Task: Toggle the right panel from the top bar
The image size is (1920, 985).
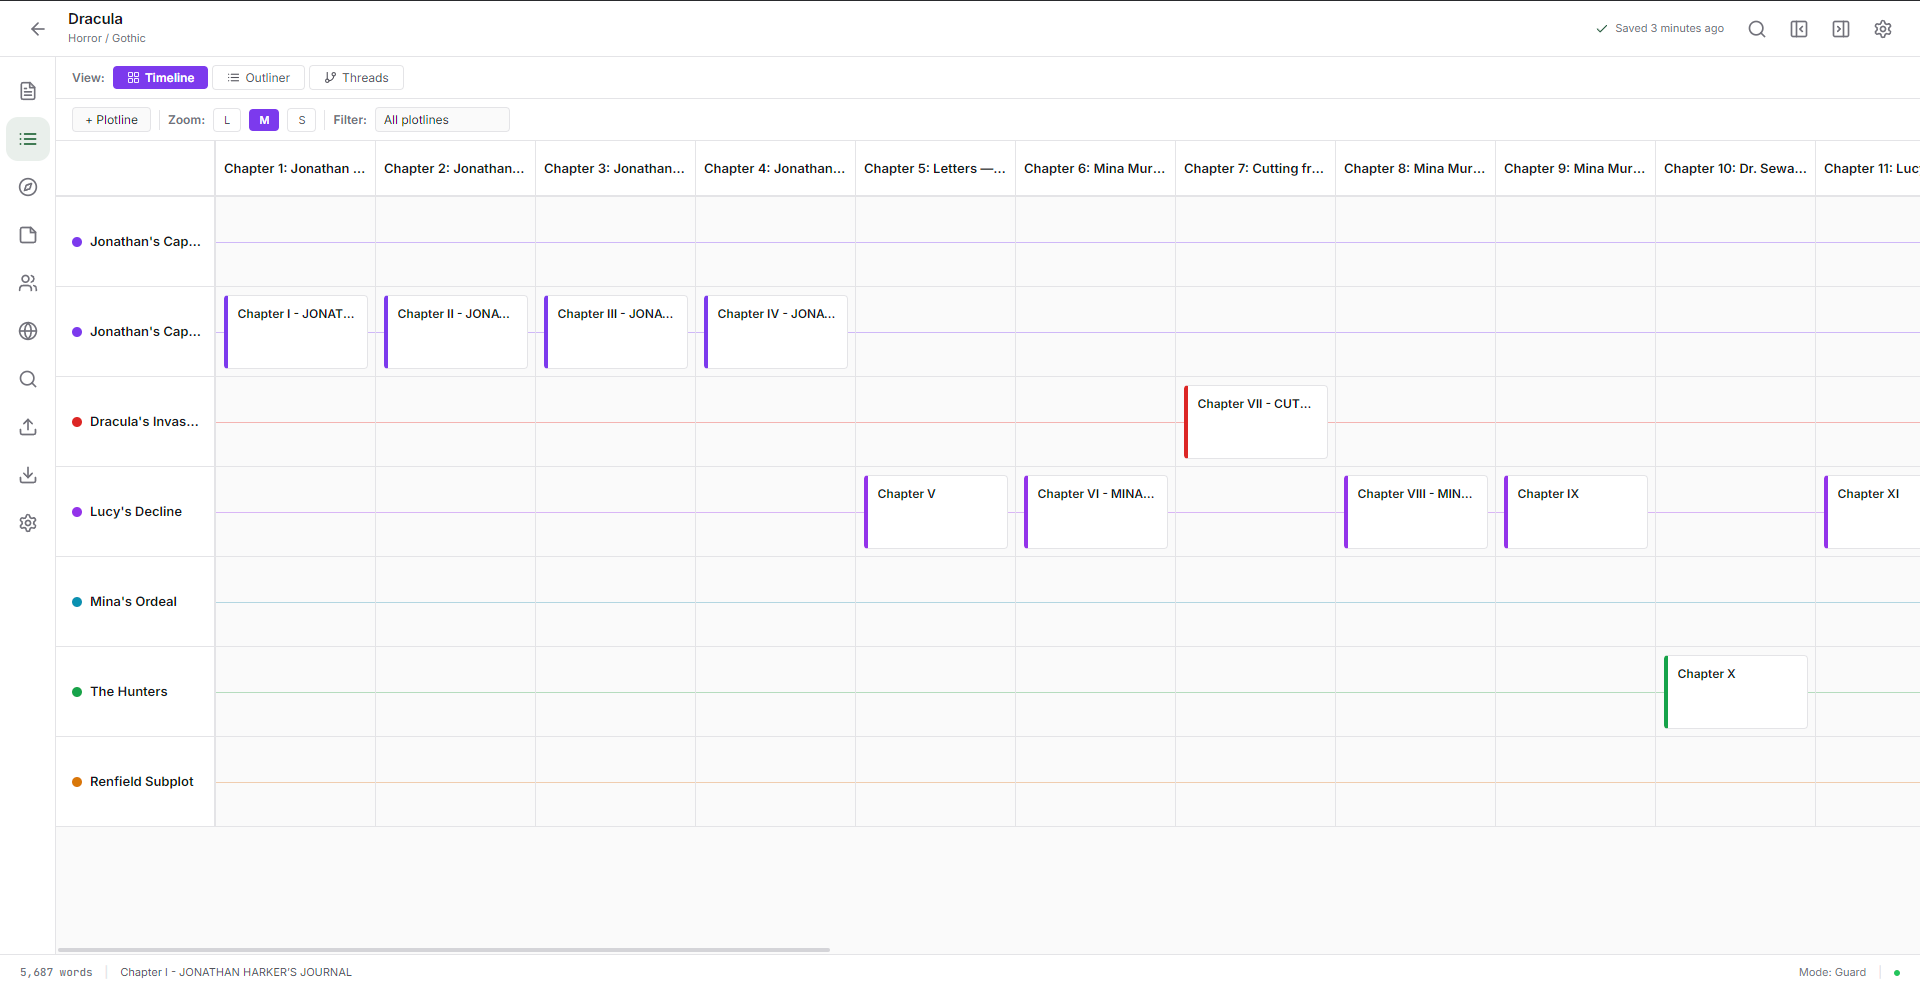Action: pyautogui.click(x=1841, y=29)
